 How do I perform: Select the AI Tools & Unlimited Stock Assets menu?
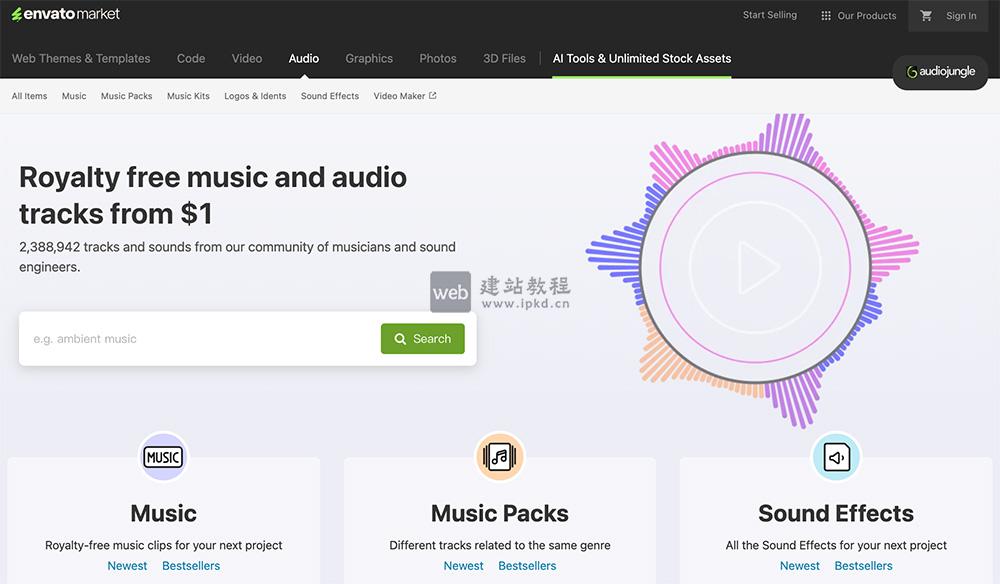coord(641,58)
